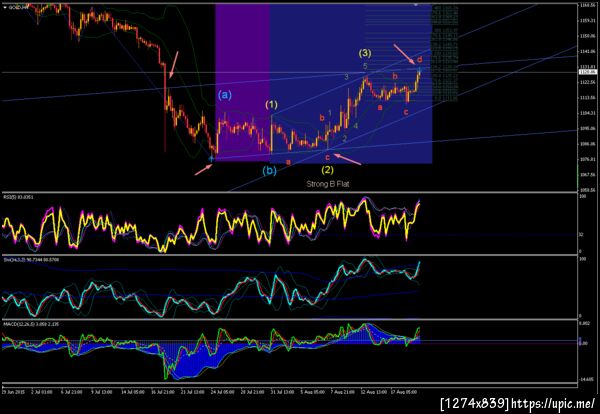Image resolution: width=600 pixels, height=414 pixels.
Task: Select the gray 5 sub-wave label
Action: click(x=365, y=66)
